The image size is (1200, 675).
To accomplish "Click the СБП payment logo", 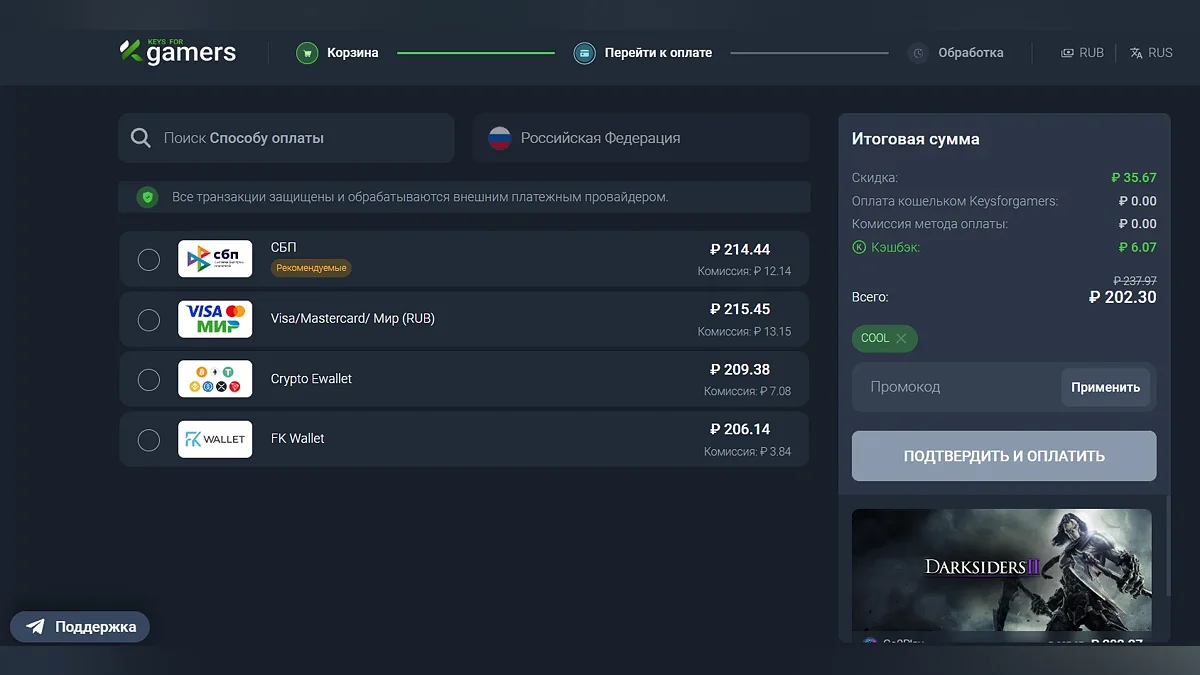I will point(215,259).
